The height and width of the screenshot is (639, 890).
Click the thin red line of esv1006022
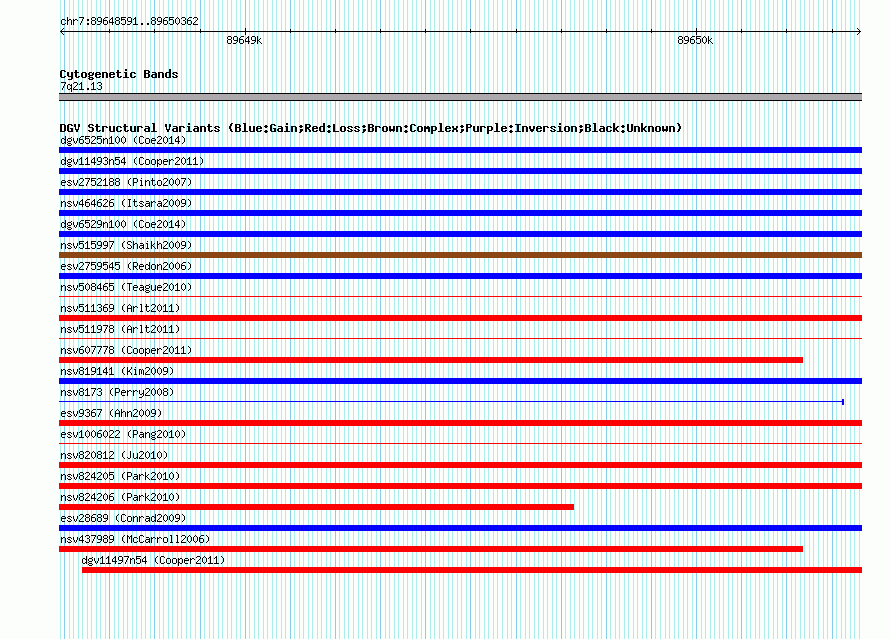(x=460, y=443)
